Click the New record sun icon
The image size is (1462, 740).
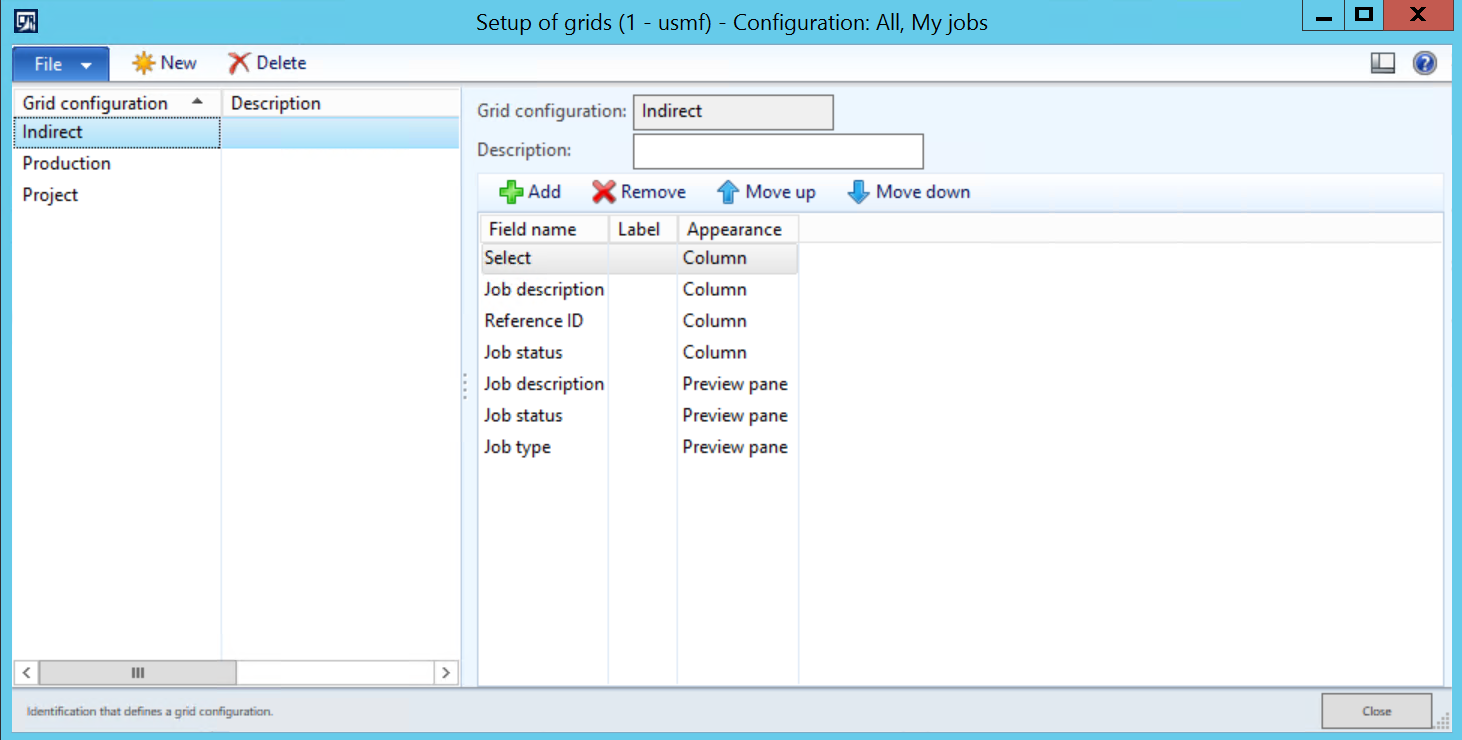(144, 63)
